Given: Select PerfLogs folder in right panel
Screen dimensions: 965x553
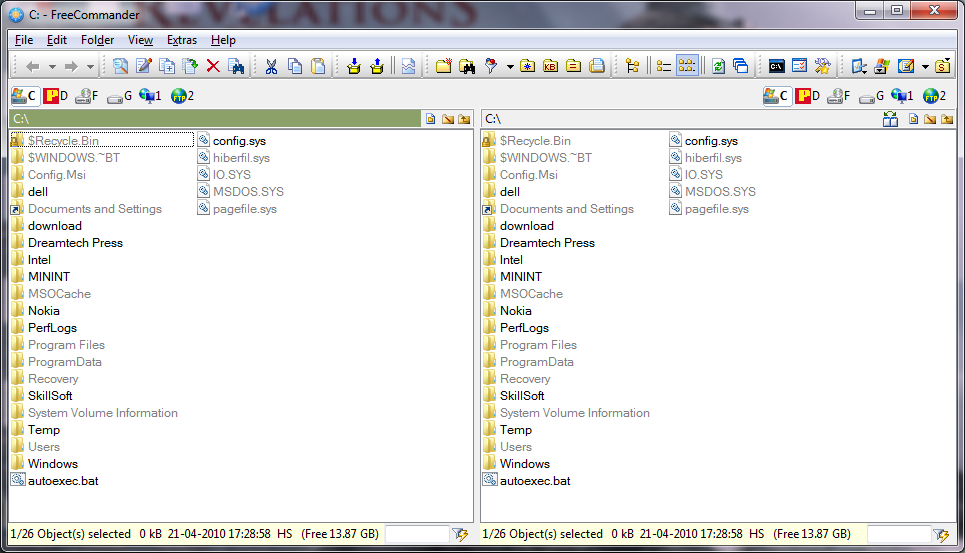Looking at the screenshot, I should point(516,328).
